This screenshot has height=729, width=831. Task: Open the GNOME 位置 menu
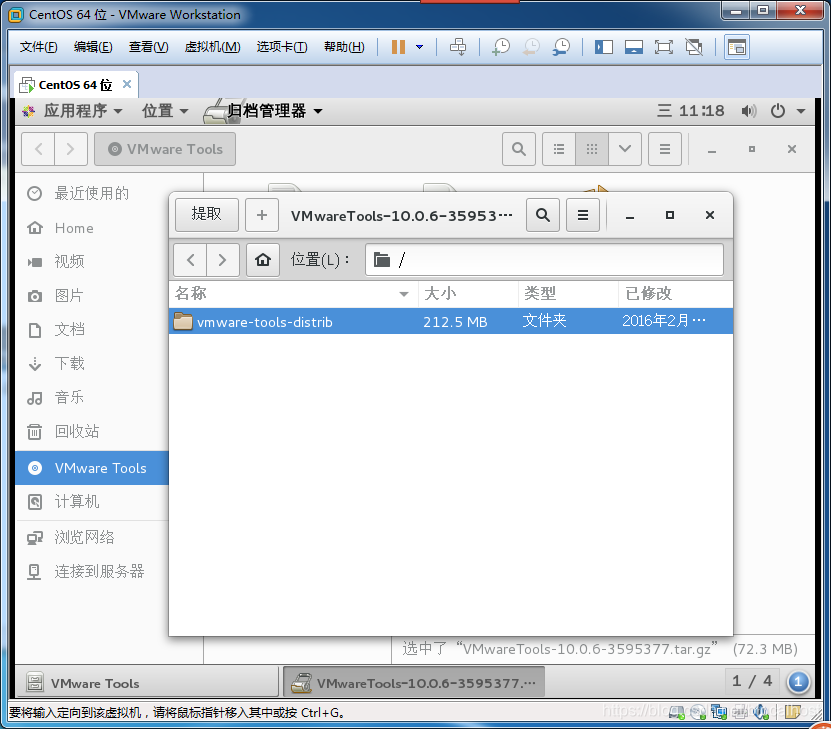click(165, 111)
